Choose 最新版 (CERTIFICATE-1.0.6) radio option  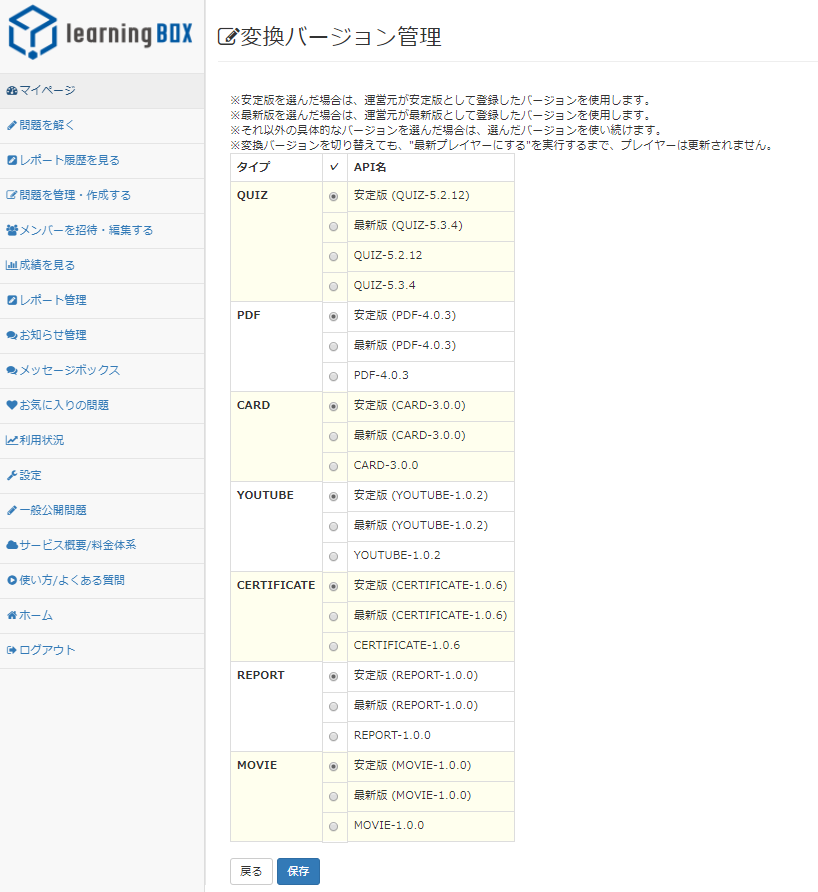[333, 617]
